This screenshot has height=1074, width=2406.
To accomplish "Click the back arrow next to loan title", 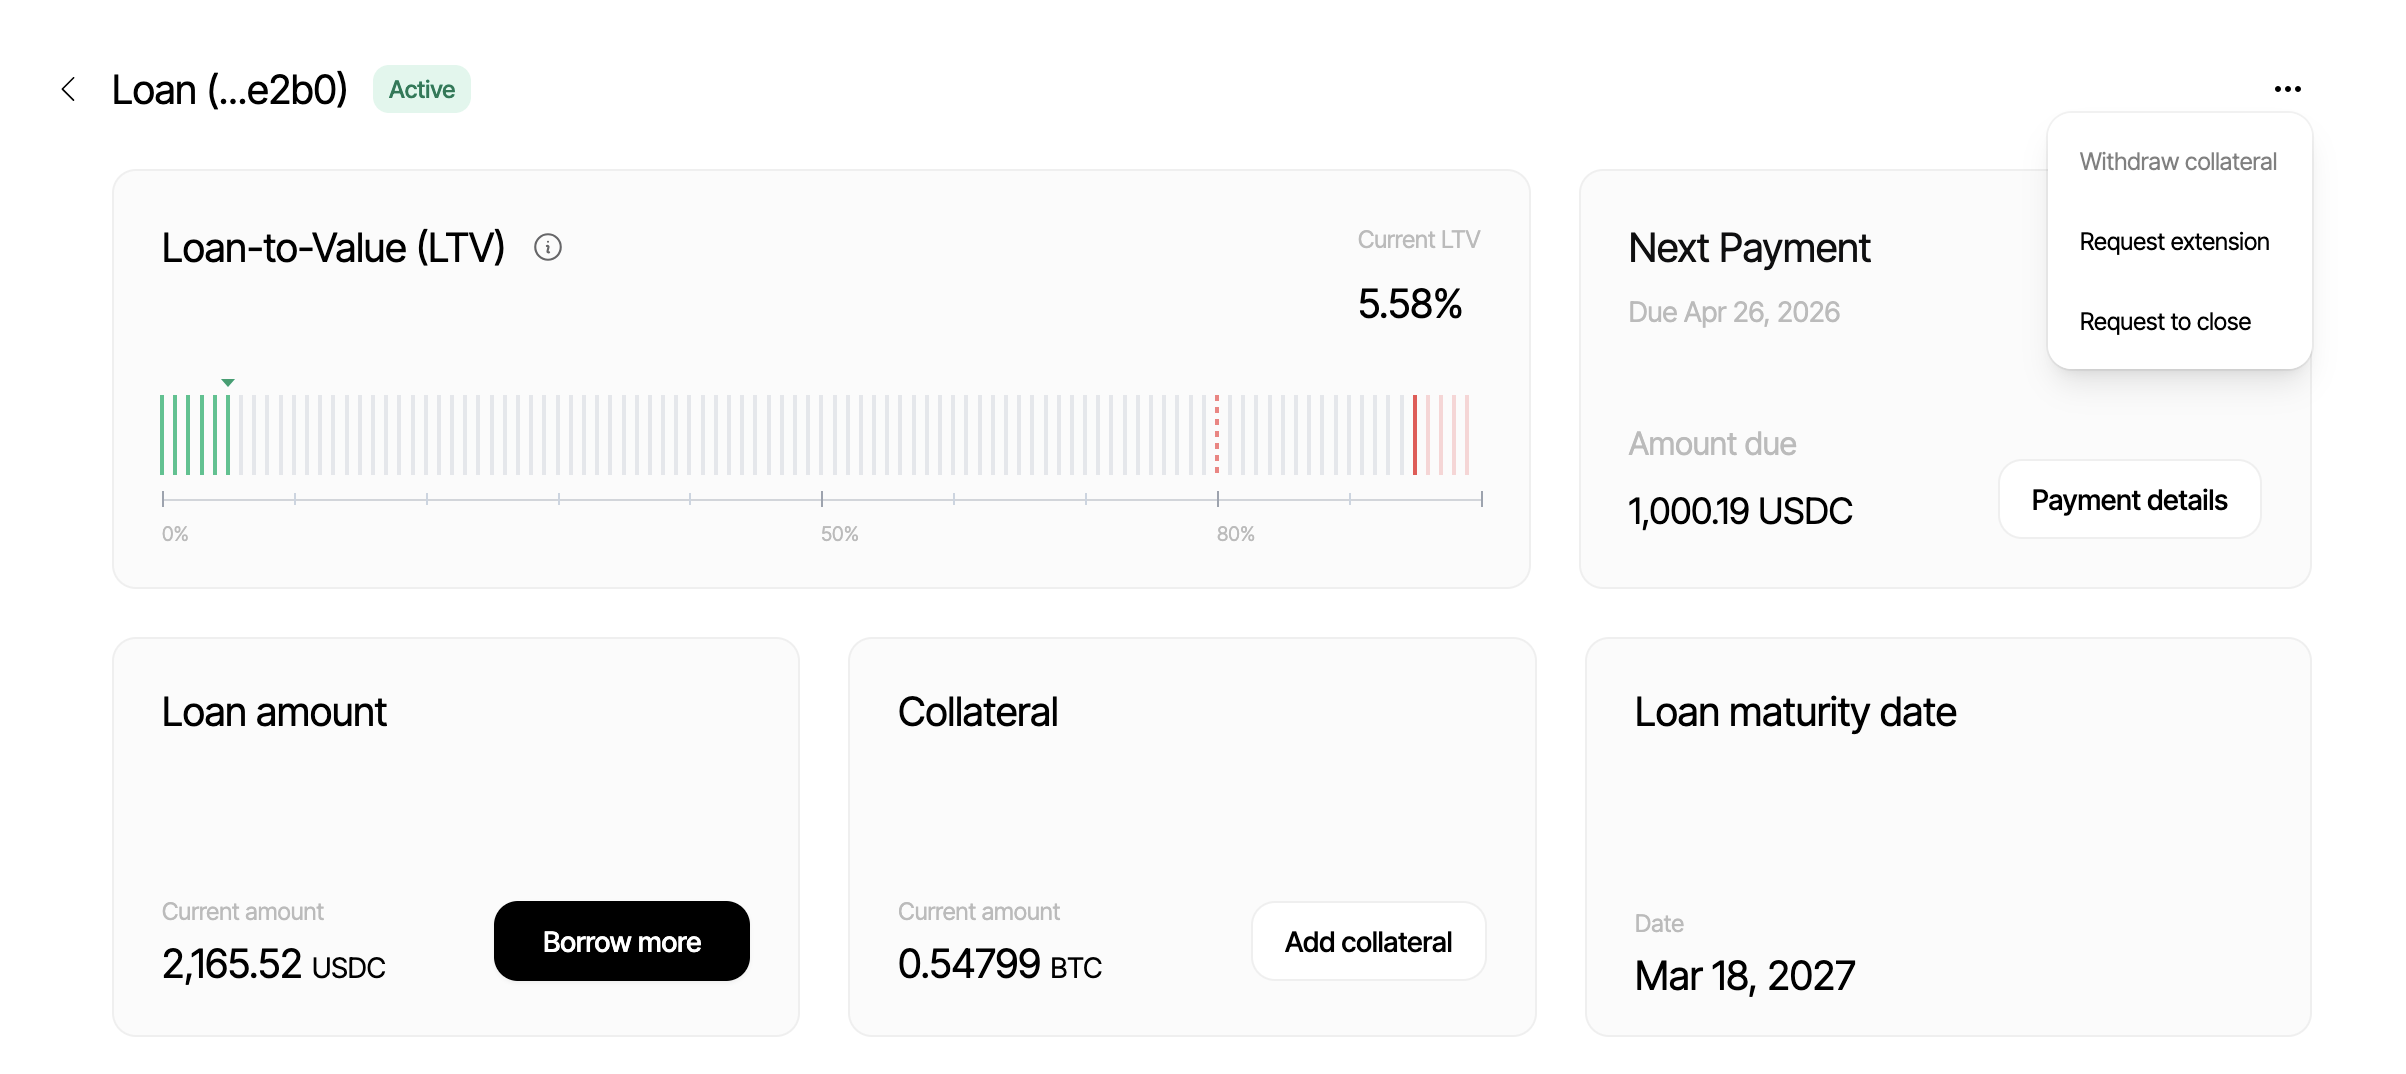I will tap(68, 89).
